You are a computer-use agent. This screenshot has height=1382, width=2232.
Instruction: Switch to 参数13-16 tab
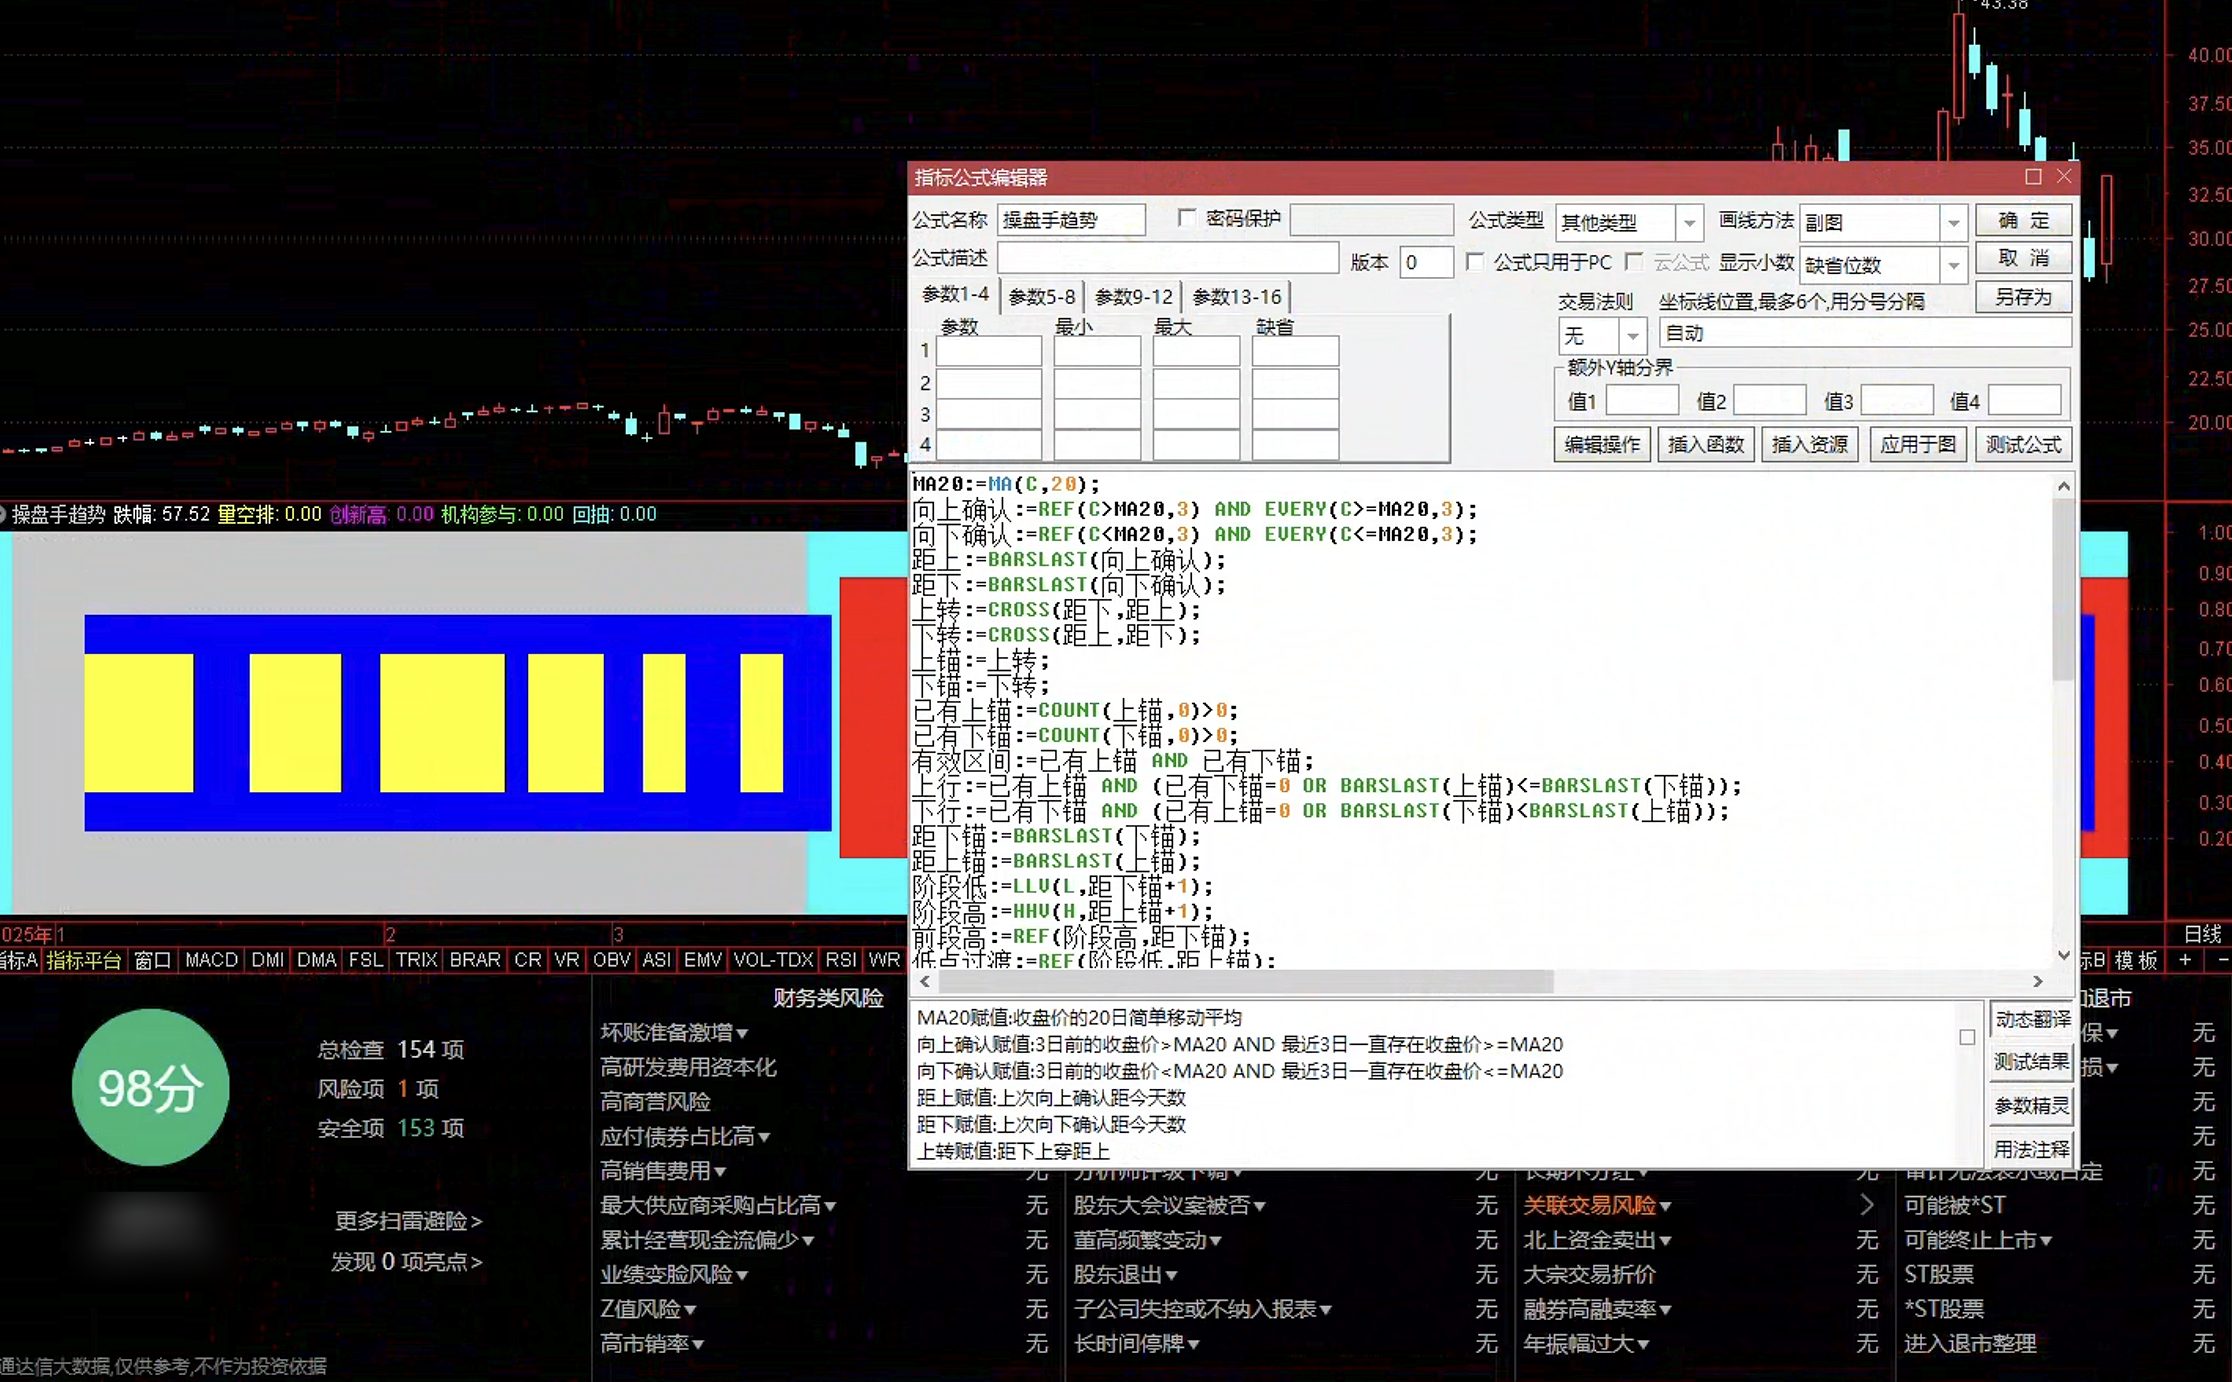(x=1237, y=297)
